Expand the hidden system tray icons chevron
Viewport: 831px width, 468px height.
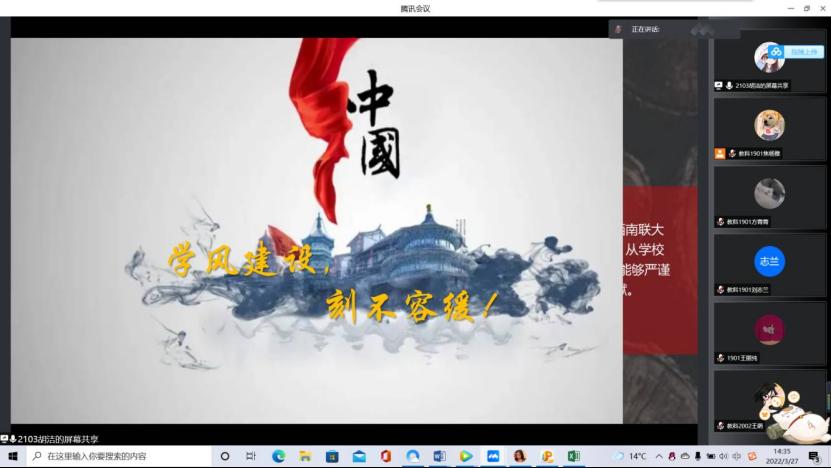pos(659,456)
